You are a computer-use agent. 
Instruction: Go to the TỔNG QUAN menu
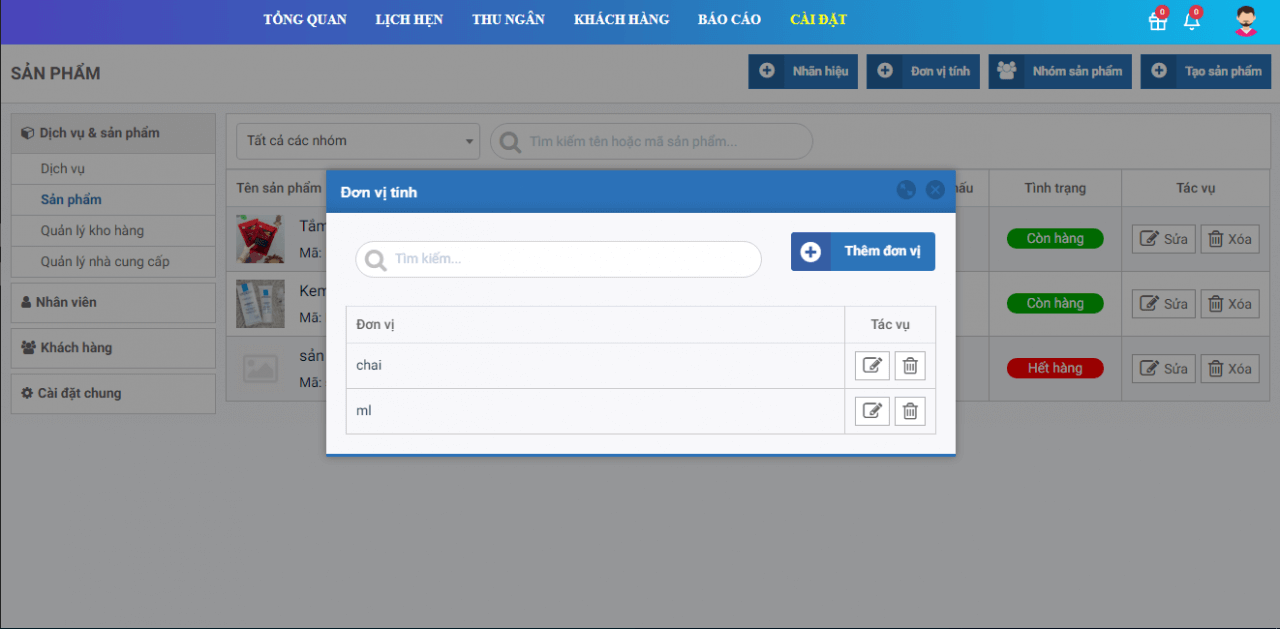(x=305, y=20)
